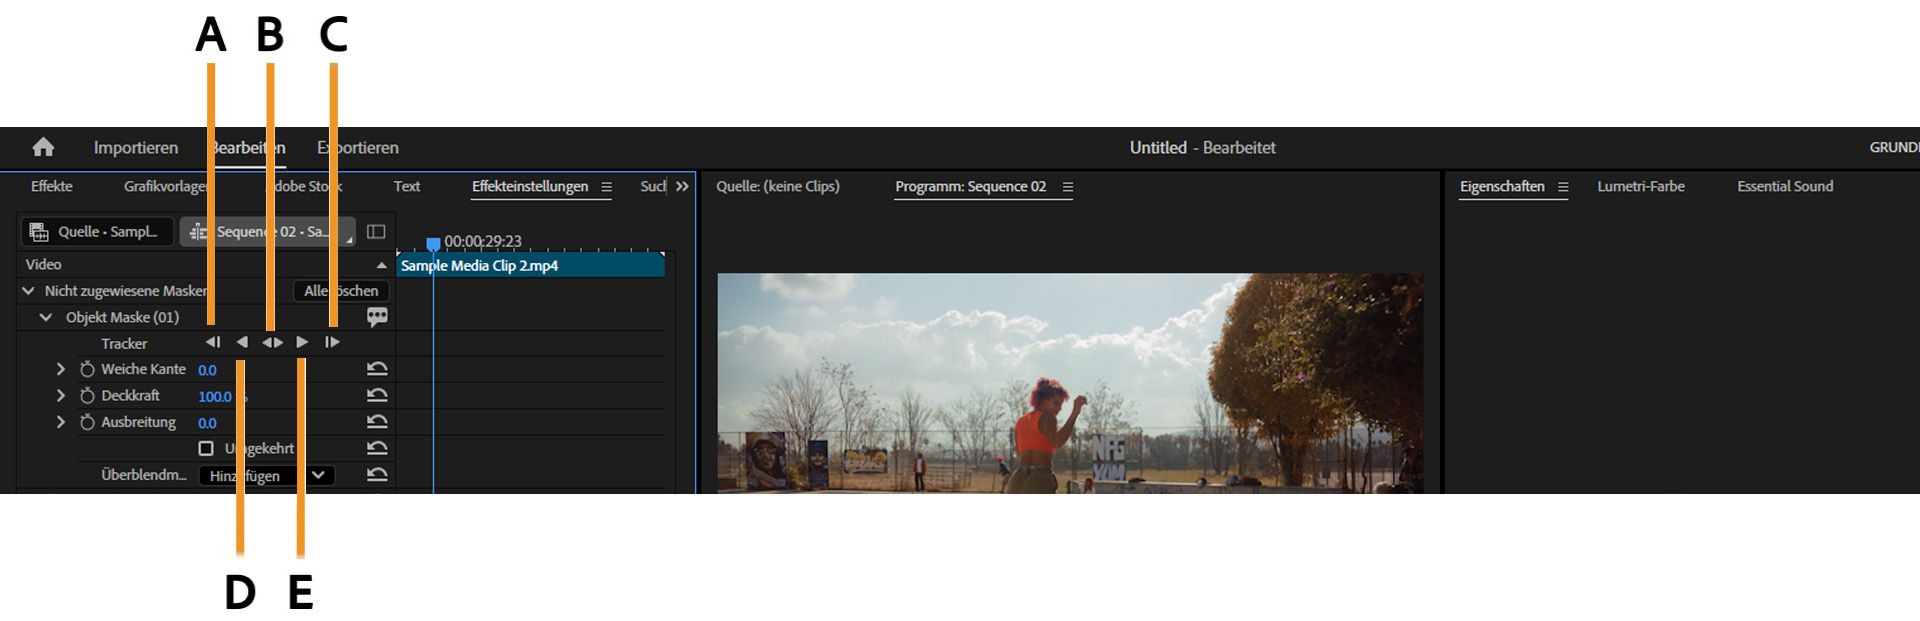Toggle the timeline view panel icon
Viewport: 1920px width, 621px height.
coord(376,232)
